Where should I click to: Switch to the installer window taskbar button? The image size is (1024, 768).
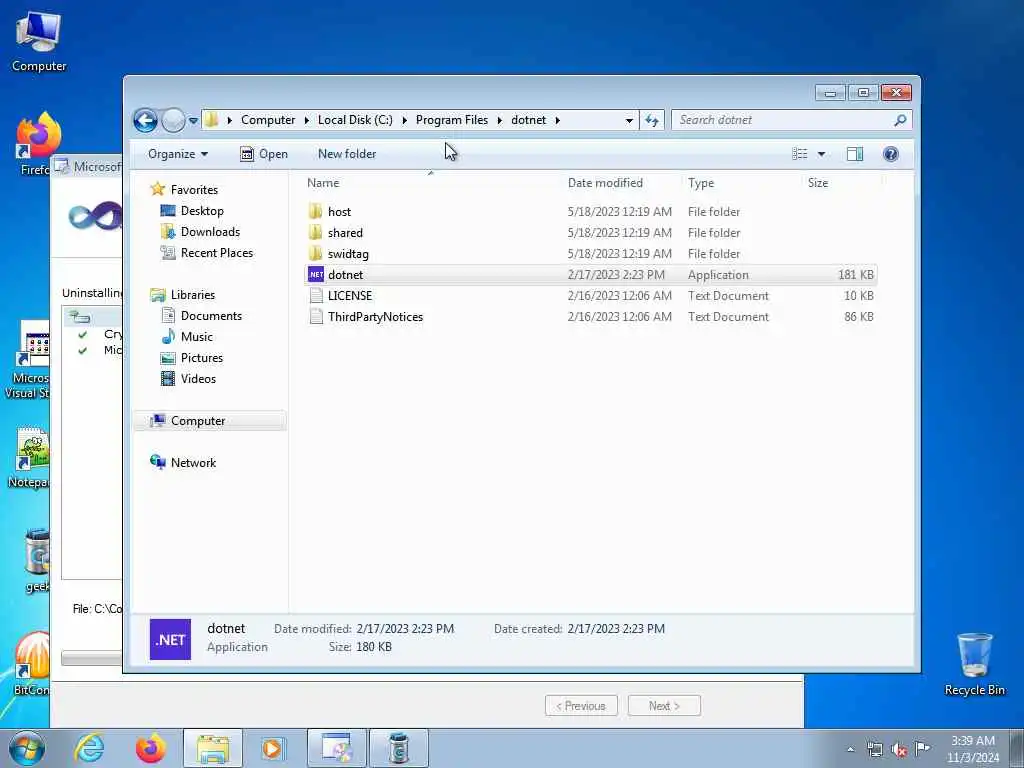coord(337,748)
